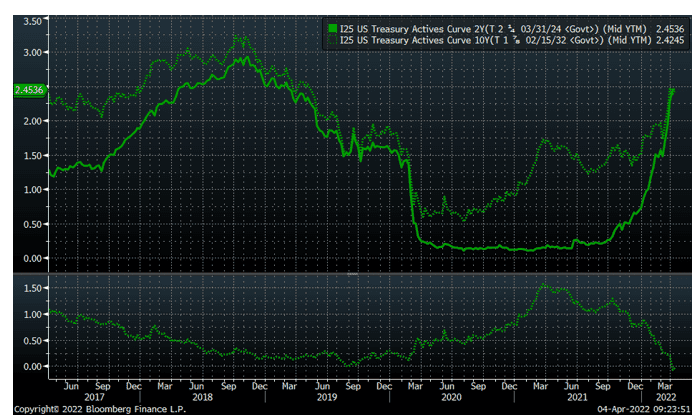Click the 0.00 label on lower spread panel
The width and height of the screenshot is (700, 419).
[31, 366]
